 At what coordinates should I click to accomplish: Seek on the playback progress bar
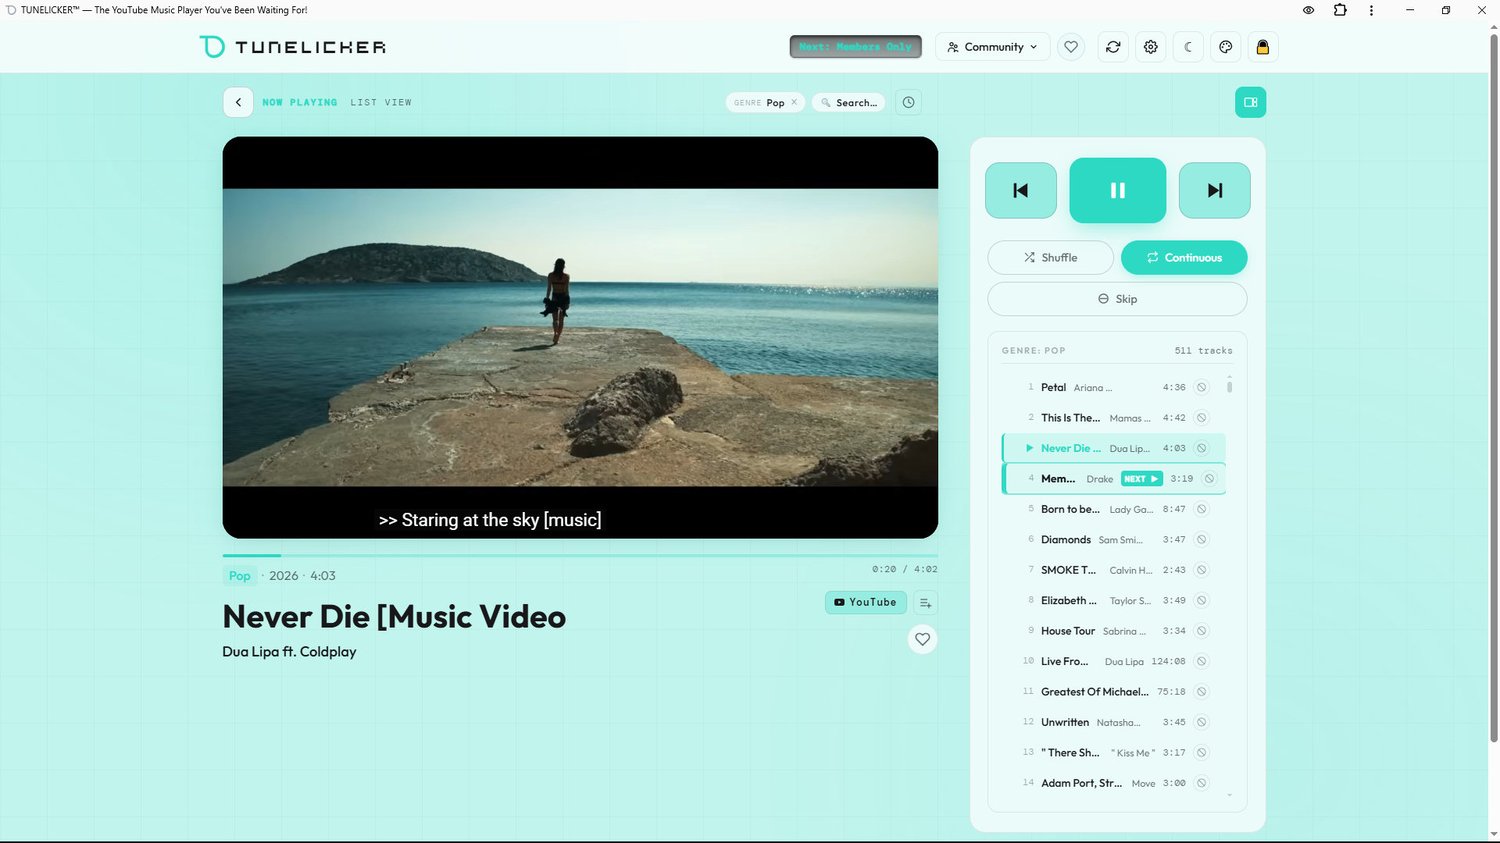[x=580, y=555]
